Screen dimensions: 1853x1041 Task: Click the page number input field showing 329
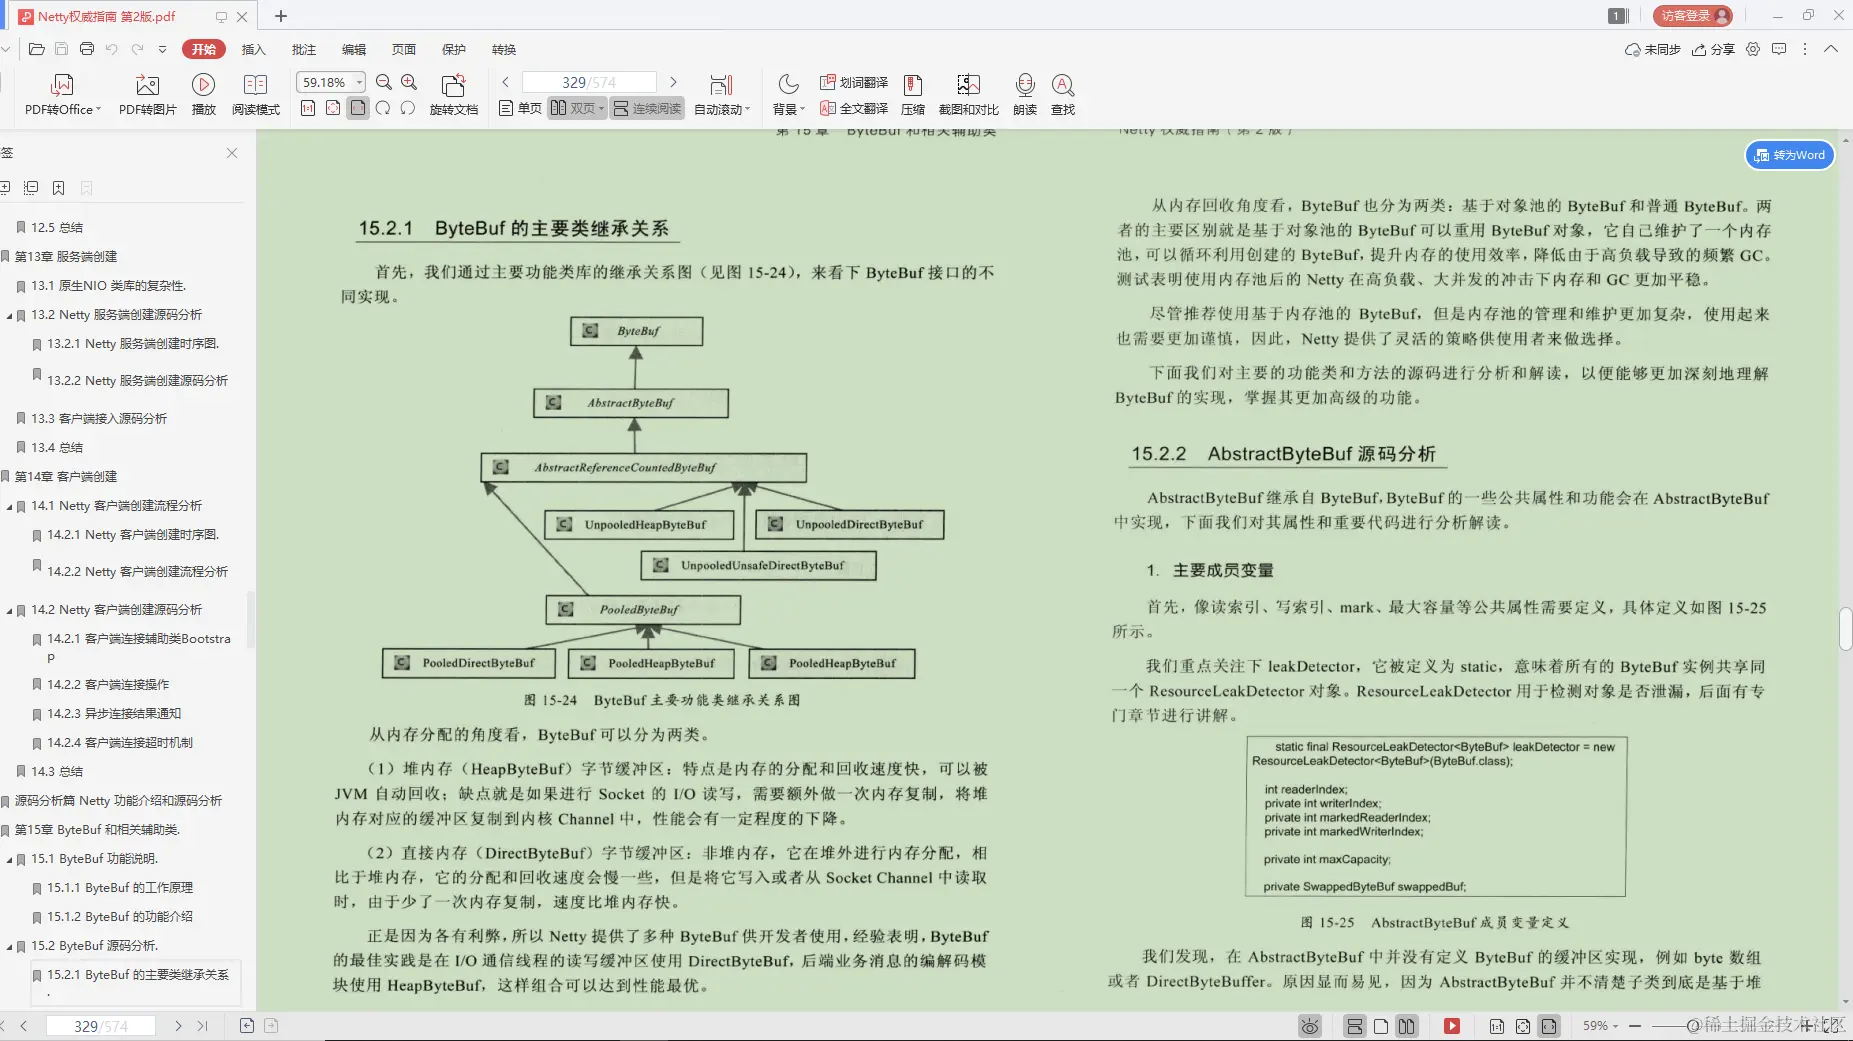(x=590, y=81)
